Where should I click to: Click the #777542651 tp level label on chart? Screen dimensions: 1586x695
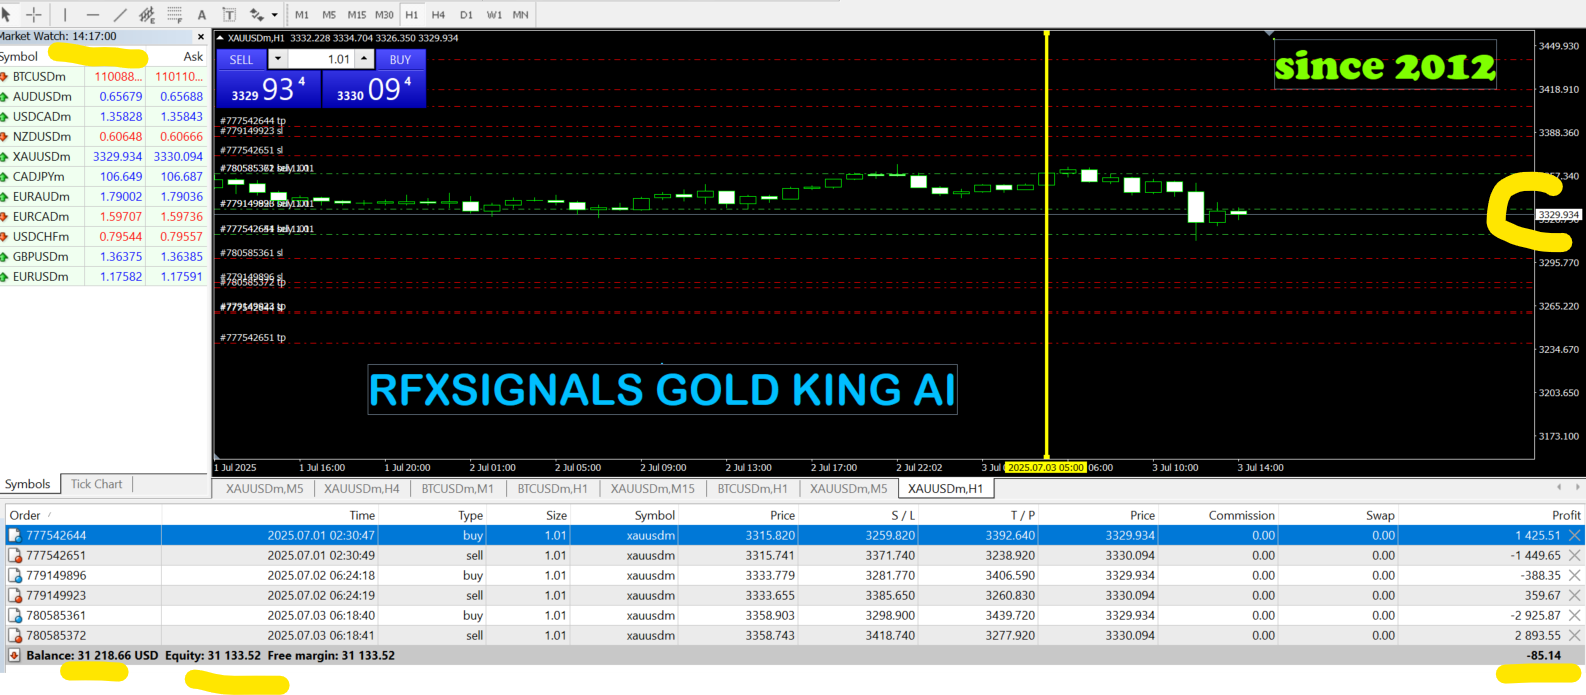tap(253, 338)
